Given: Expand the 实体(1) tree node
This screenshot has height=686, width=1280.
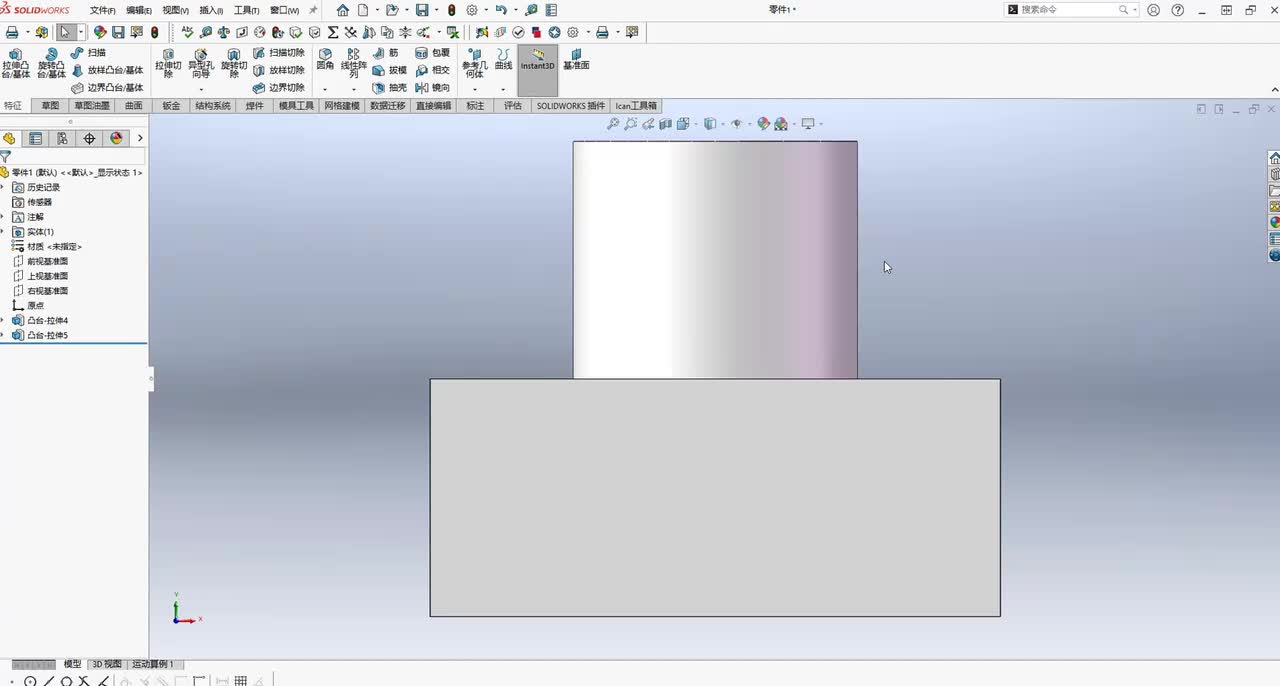Looking at the screenshot, I should pos(3,232).
